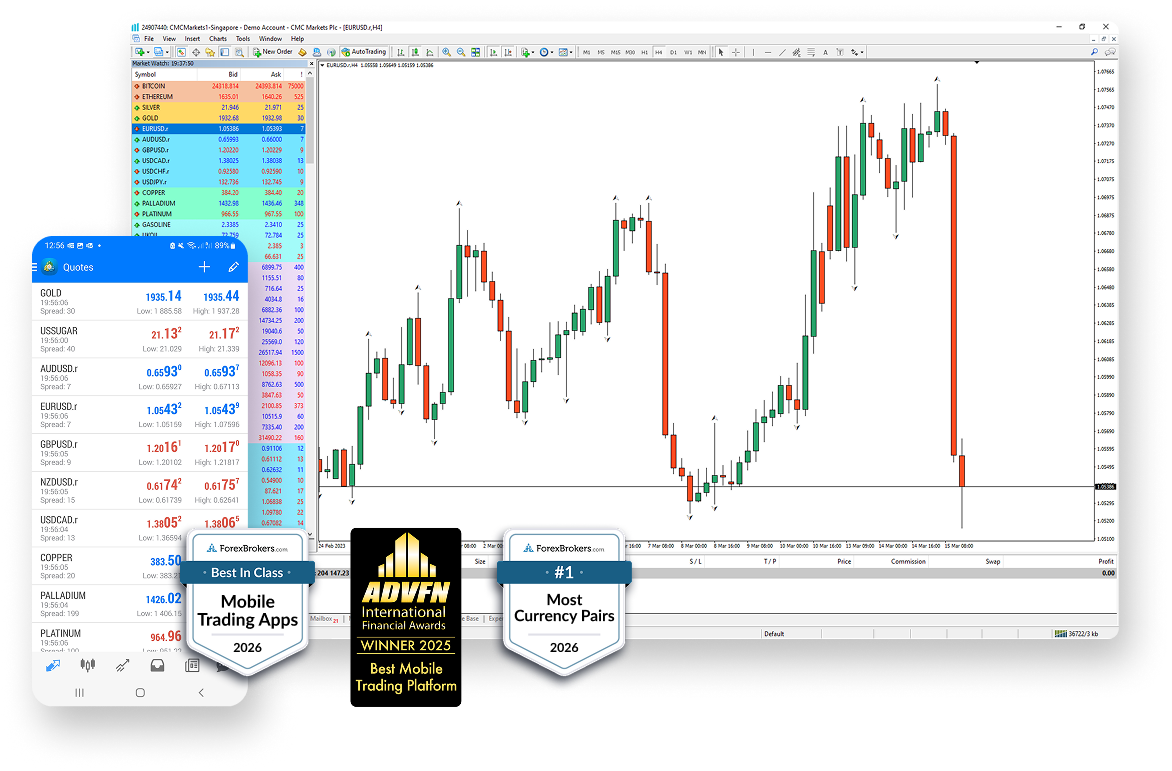Select the Trendline drawing tool

pos(783,52)
